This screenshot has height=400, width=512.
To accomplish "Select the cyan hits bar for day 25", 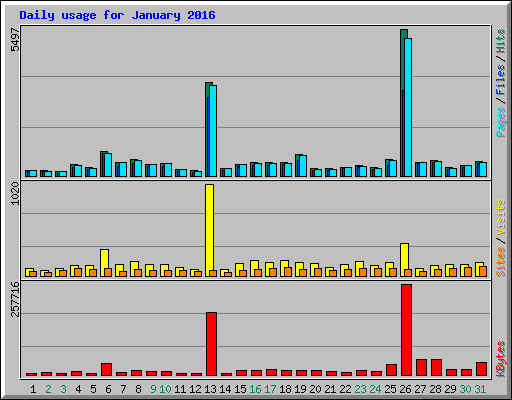I will tap(393, 168).
